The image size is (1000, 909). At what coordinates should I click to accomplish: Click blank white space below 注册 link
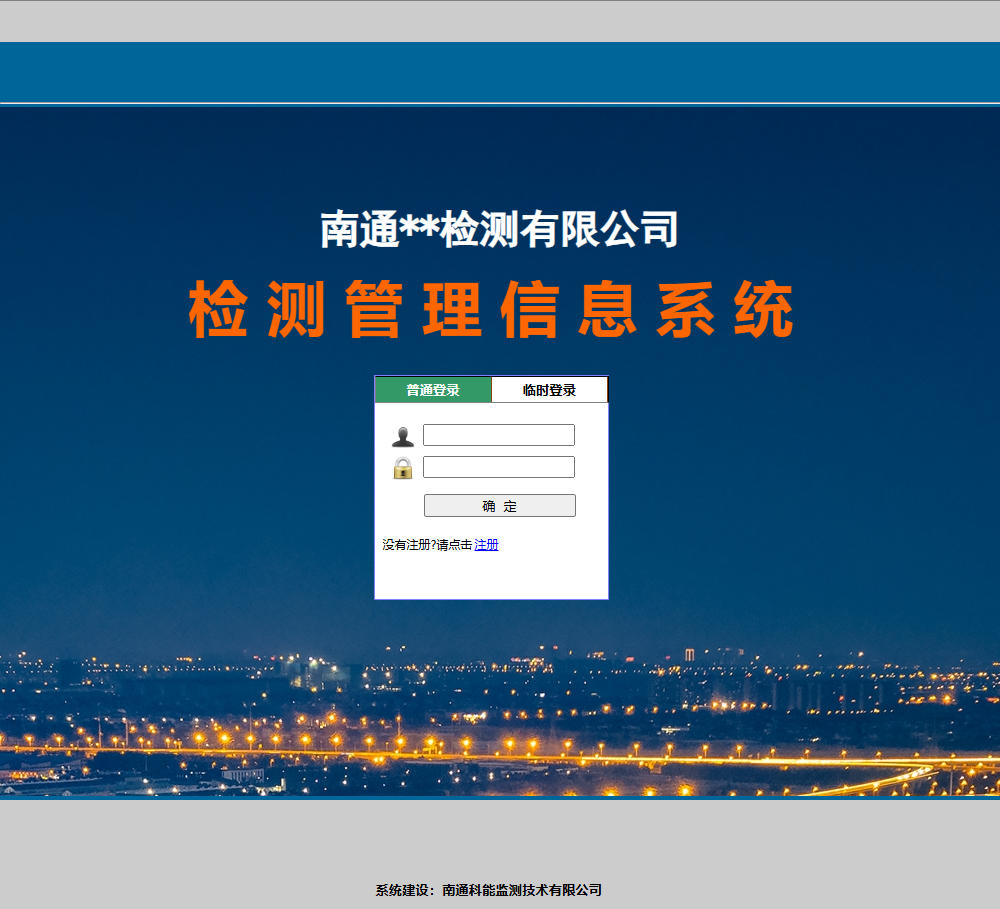pyautogui.click(x=490, y=578)
